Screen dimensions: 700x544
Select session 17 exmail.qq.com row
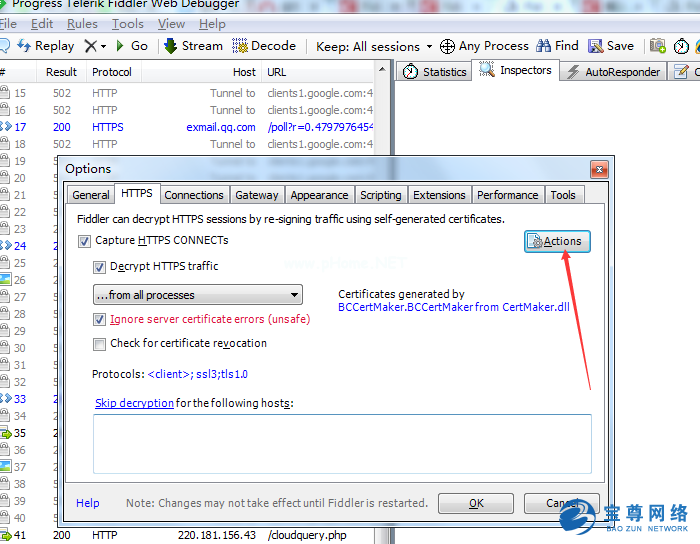187,127
